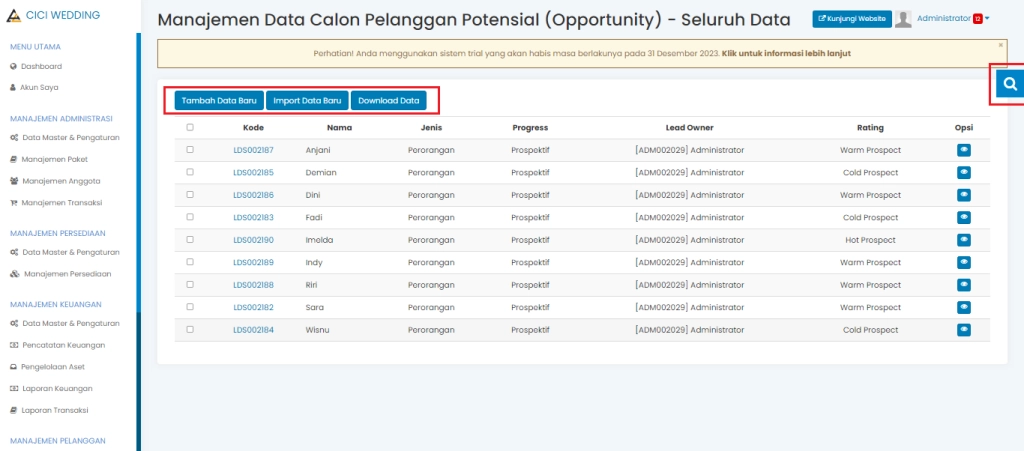Open lead code LDS002188 link
Image resolution: width=1024 pixels, height=451 pixels.
tap(253, 285)
